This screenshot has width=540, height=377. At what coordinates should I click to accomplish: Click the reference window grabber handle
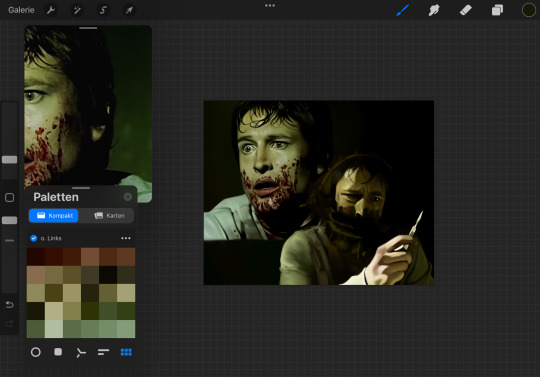88,28
